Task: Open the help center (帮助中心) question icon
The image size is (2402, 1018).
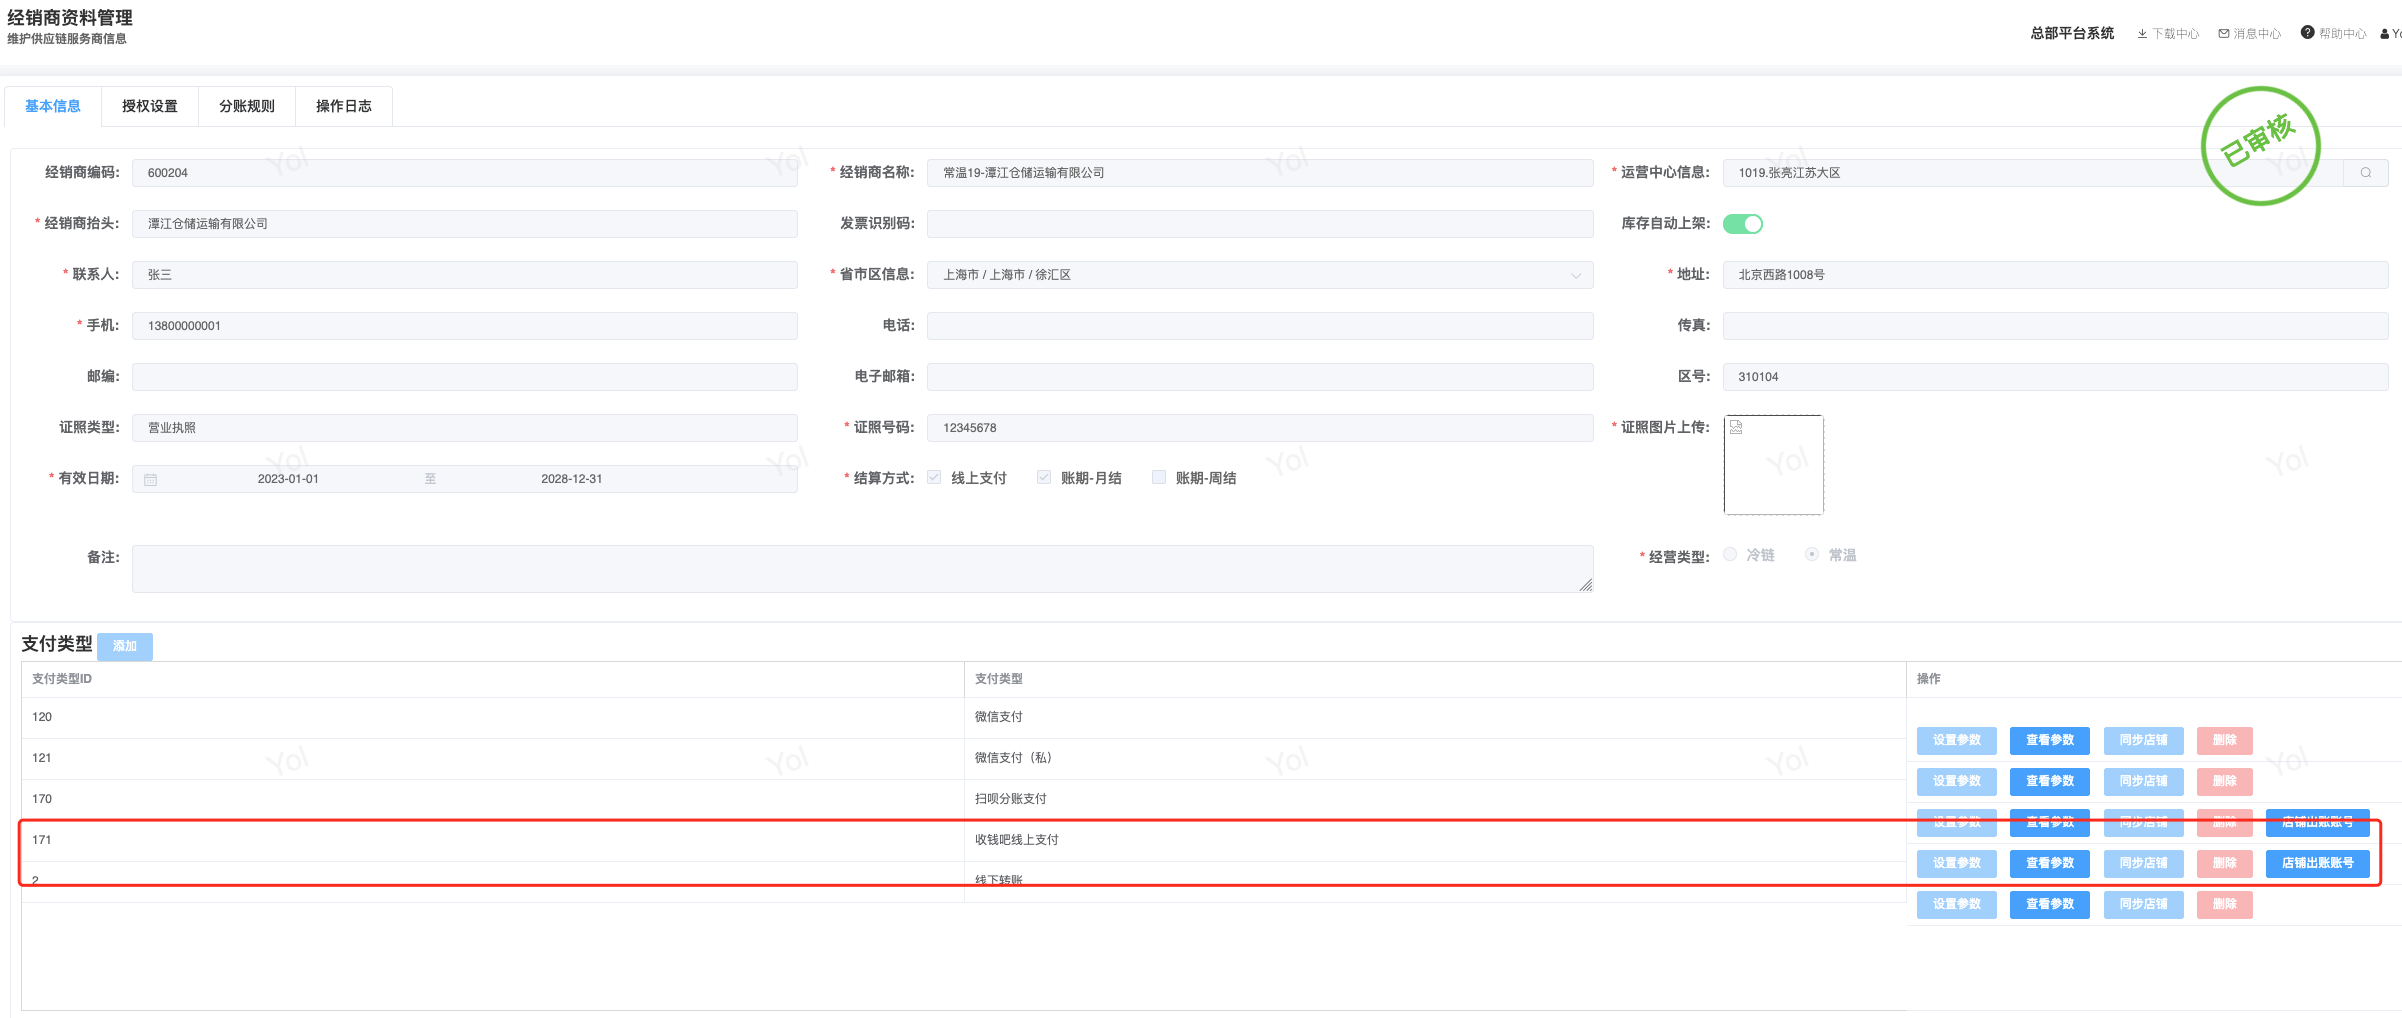Action: (2308, 33)
